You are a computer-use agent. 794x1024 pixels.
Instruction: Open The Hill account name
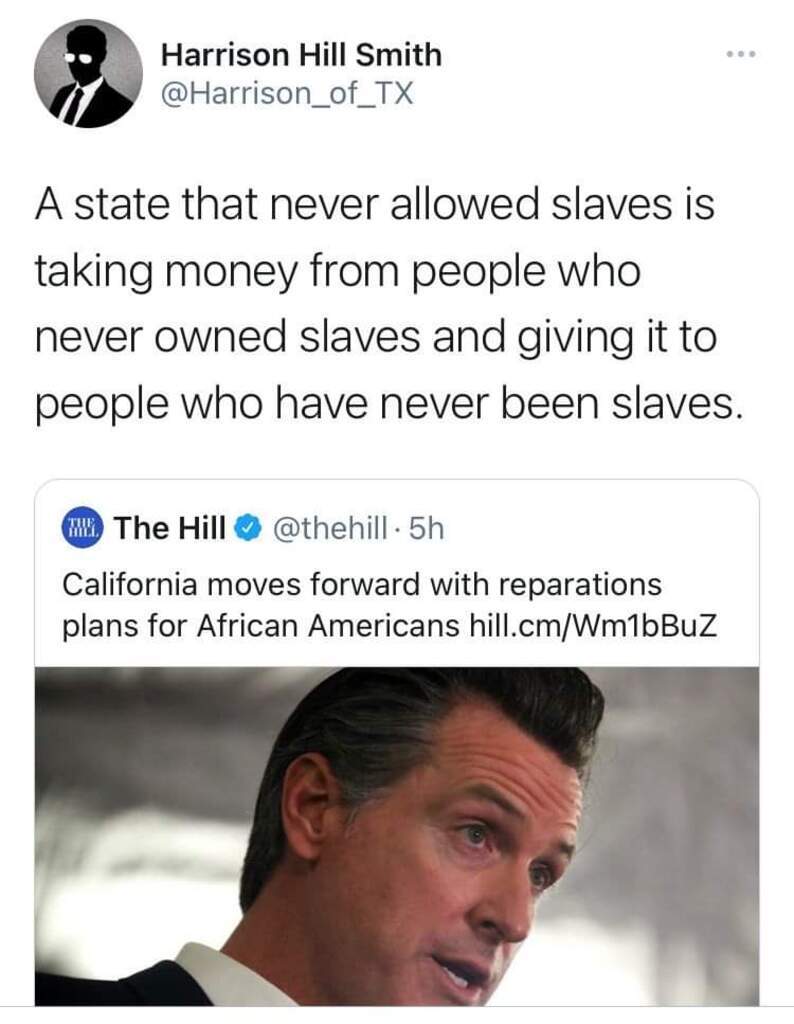(x=170, y=528)
